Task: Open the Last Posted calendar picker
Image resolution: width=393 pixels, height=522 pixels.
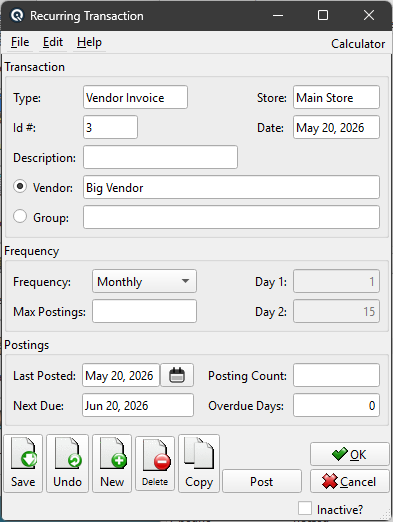Action: [177, 375]
